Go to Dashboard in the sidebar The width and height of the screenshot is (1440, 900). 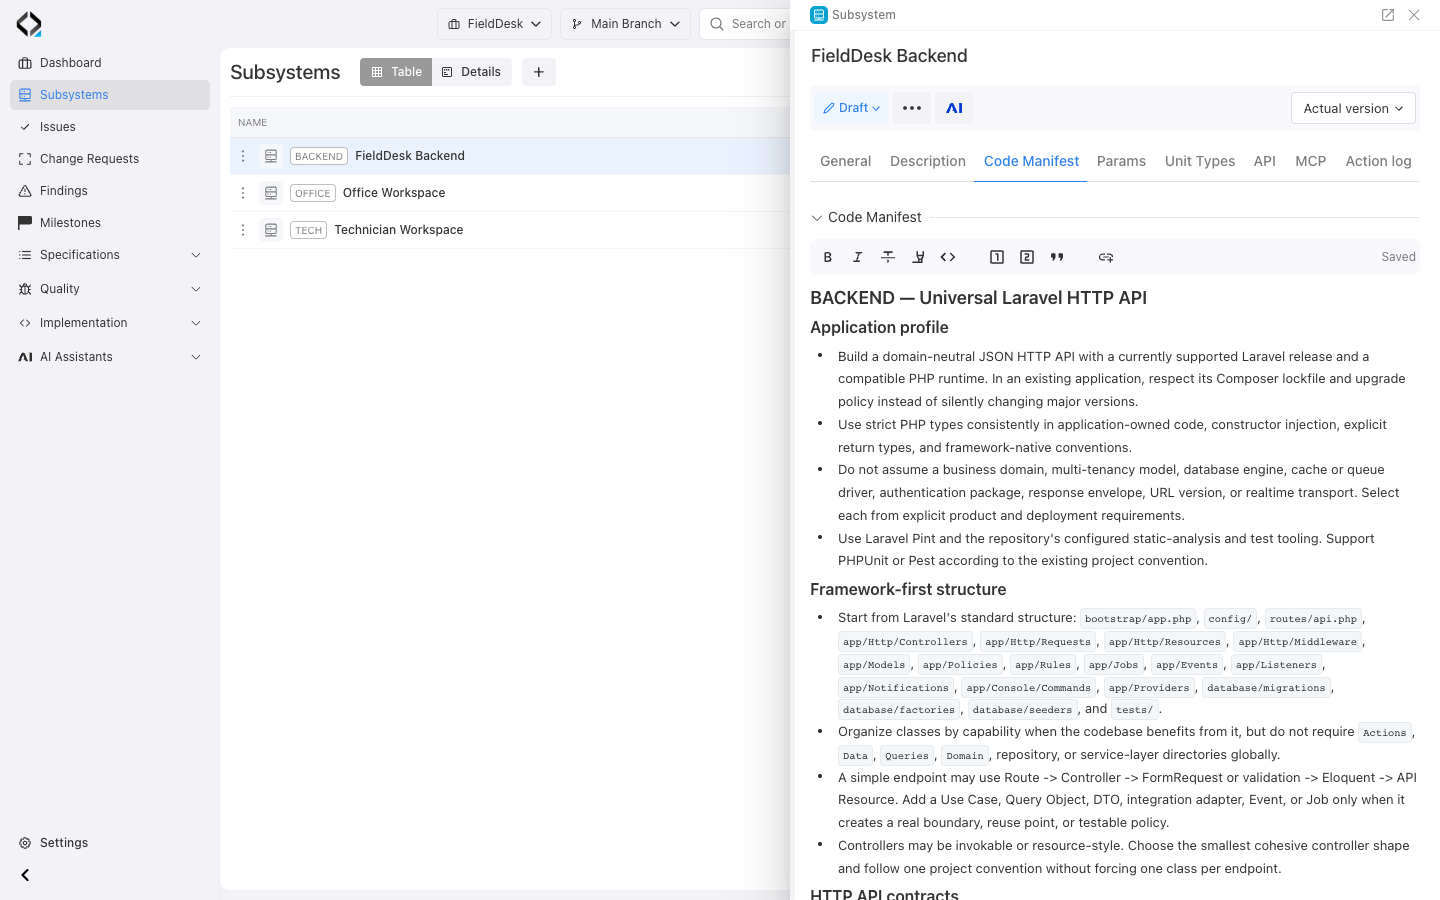[110, 63]
